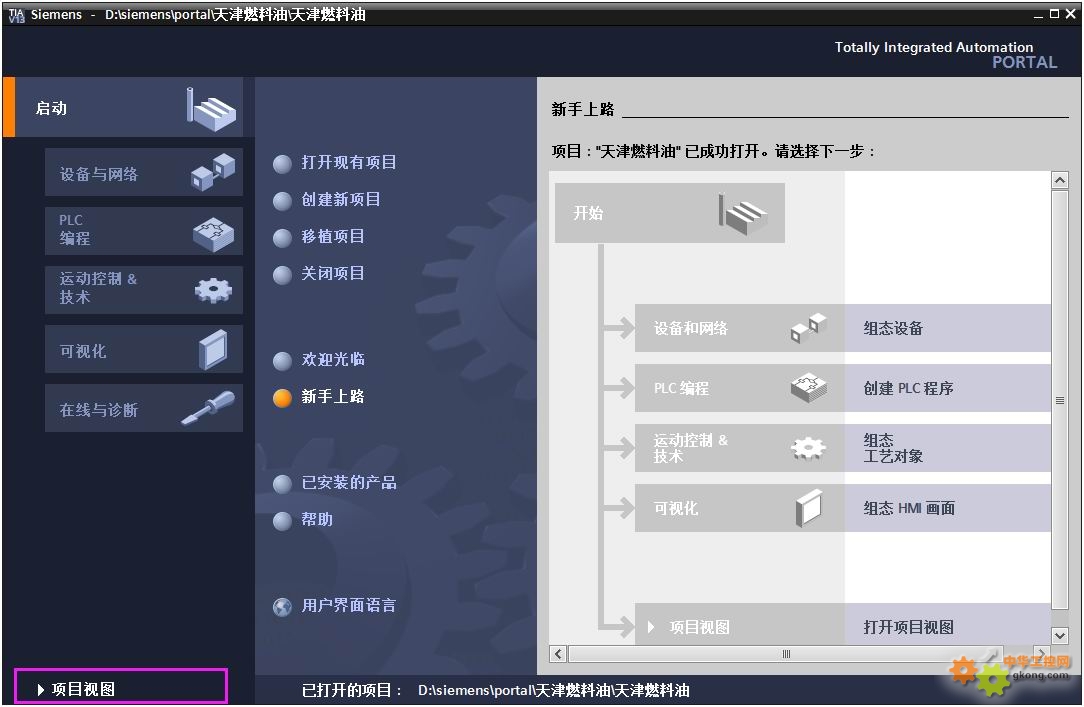1084x707 pixels.
Task: Open the 运动控制 & 技术 portal tab
Action: pyautogui.click(x=144, y=290)
